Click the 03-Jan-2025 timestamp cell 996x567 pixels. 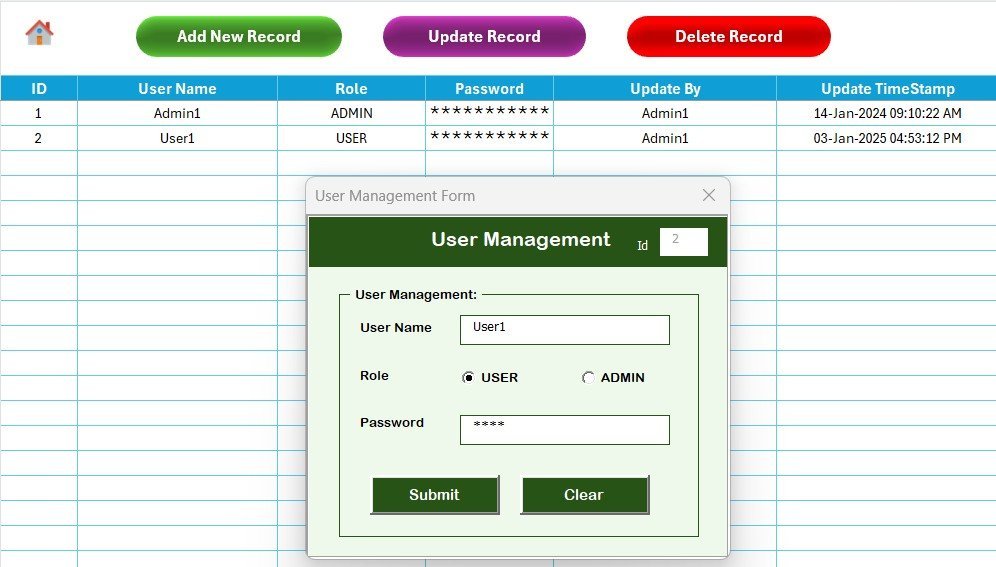click(887, 138)
